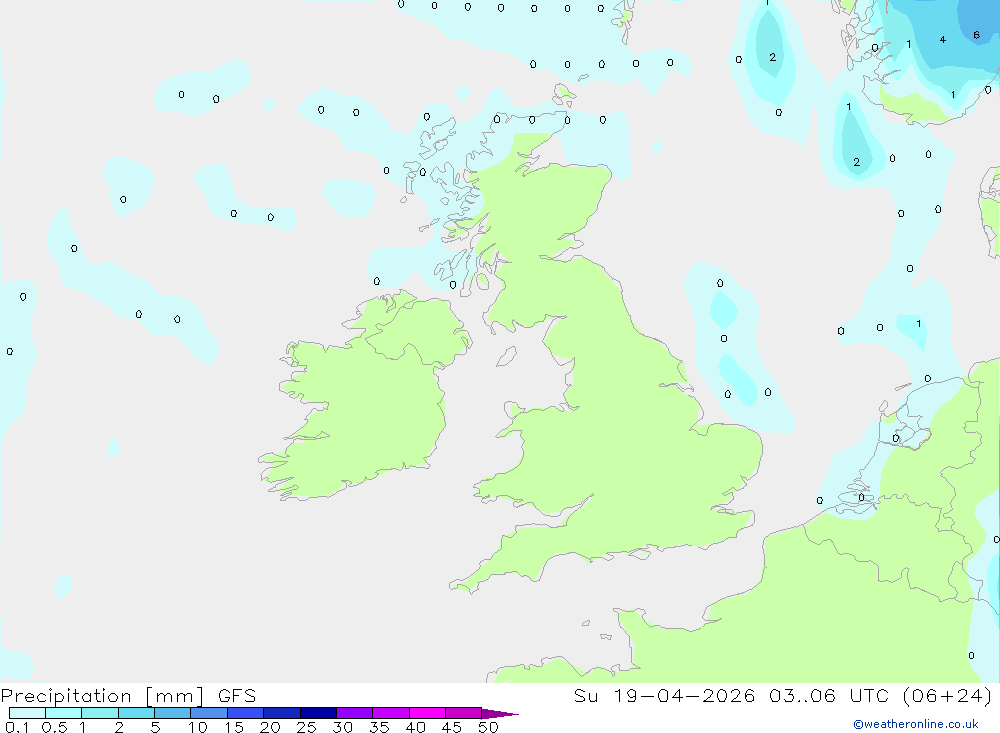
Task: Click the '4' precipitation value on map
Action: [x=943, y=40]
